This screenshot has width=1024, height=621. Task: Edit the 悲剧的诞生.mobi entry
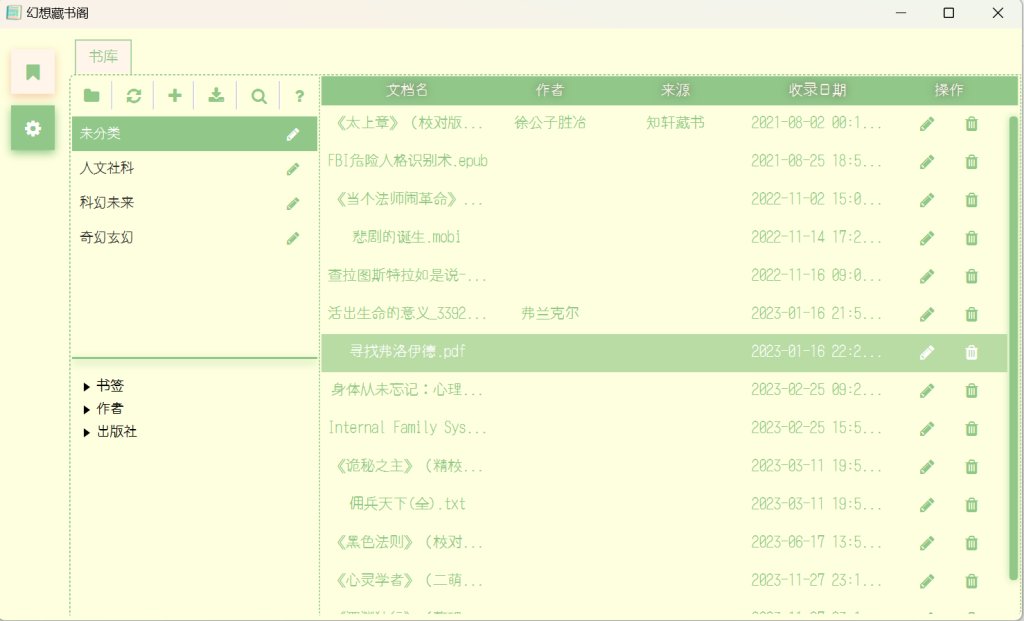[x=927, y=238]
